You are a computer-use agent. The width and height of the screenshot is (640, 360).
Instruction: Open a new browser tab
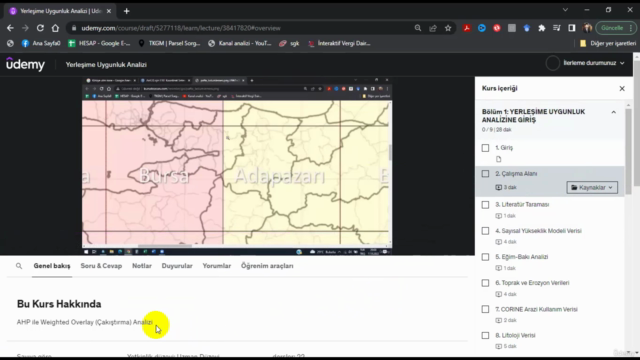click(x=127, y=11)
